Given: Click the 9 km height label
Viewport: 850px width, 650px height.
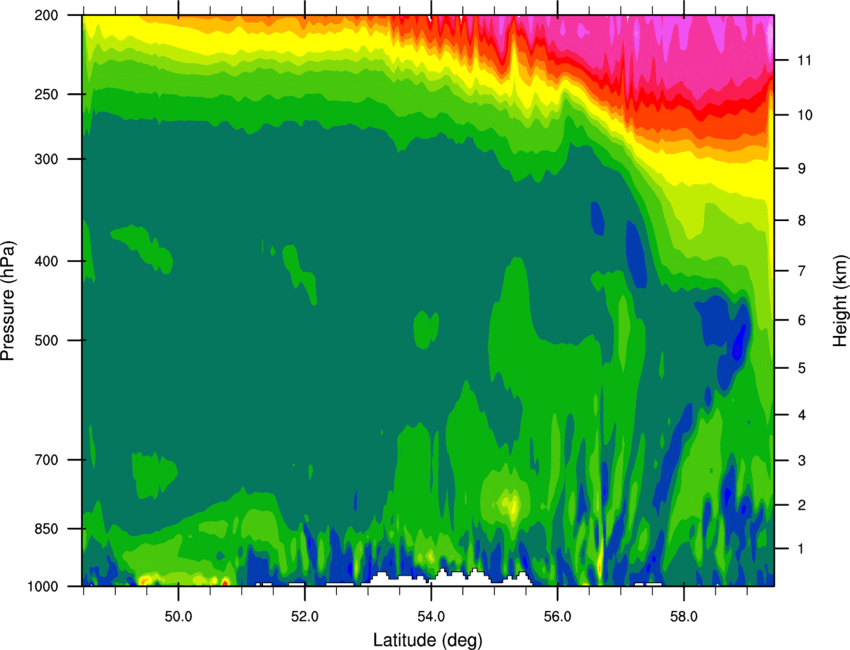Looking at the screenshot, I should coord(802,169).
